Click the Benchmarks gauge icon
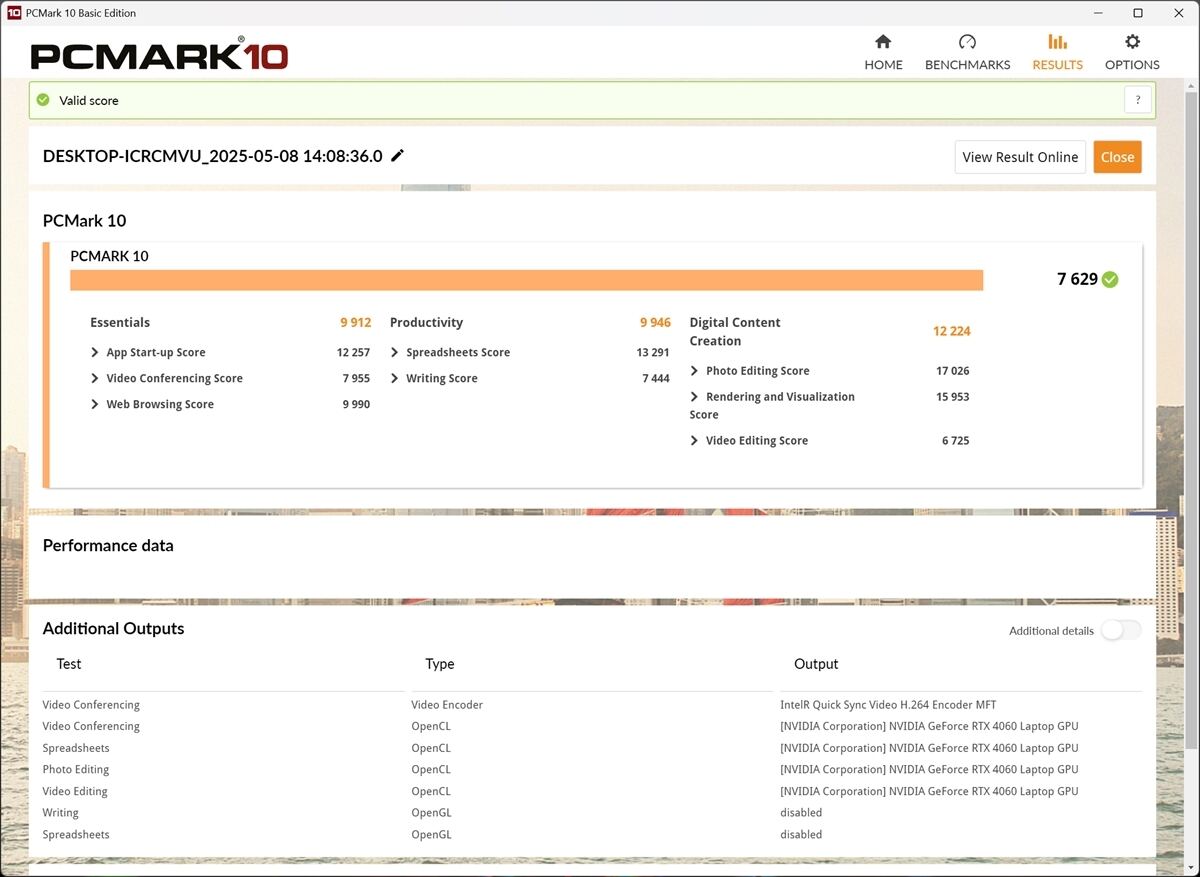The image size is (1200, 877). tap(967, 42)
